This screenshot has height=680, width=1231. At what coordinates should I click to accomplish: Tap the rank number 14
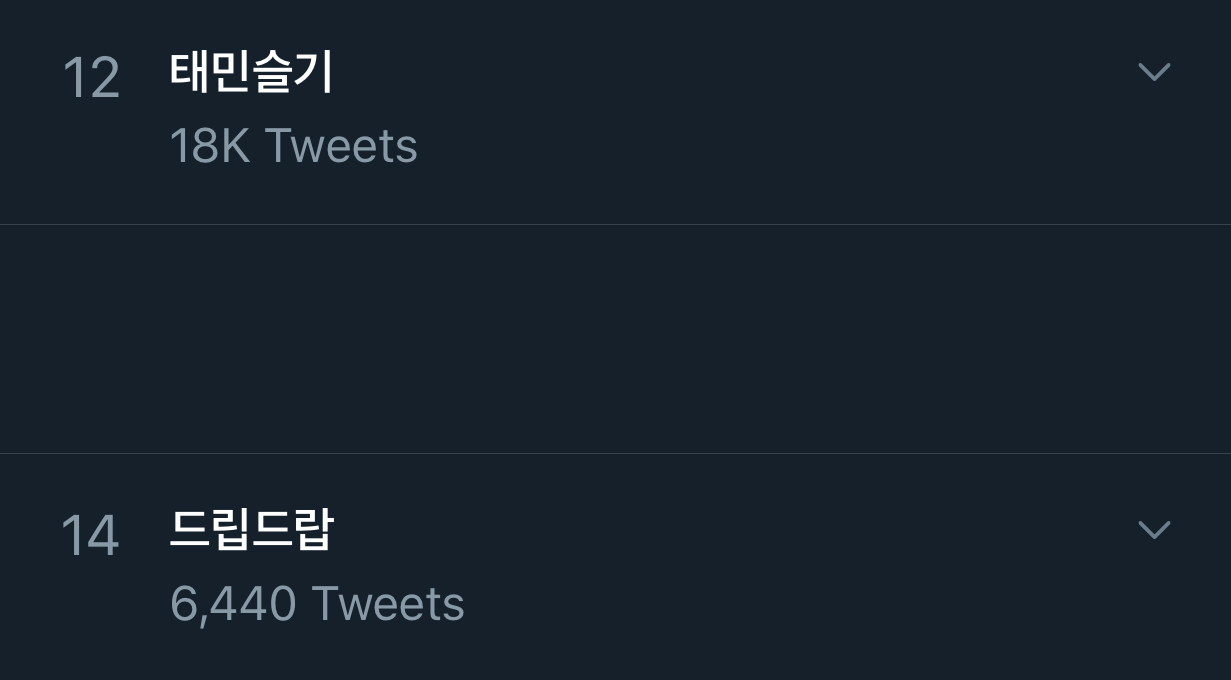pos(90,536)
